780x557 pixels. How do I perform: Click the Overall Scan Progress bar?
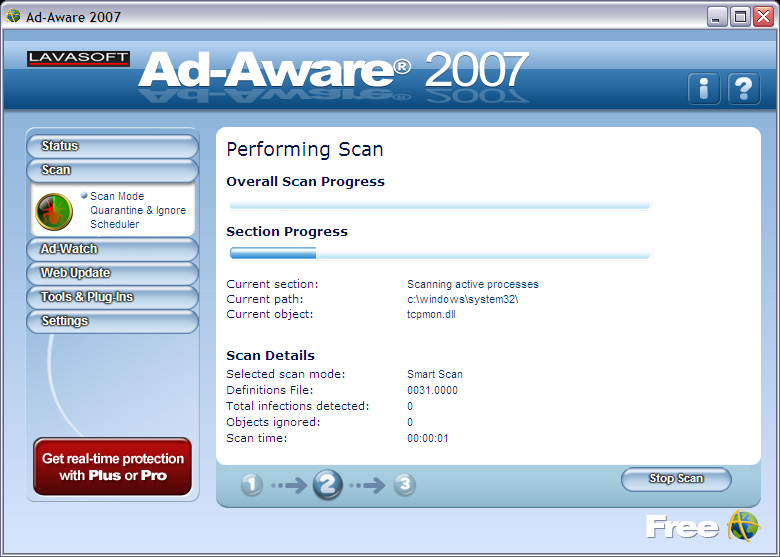coord(440,204)
